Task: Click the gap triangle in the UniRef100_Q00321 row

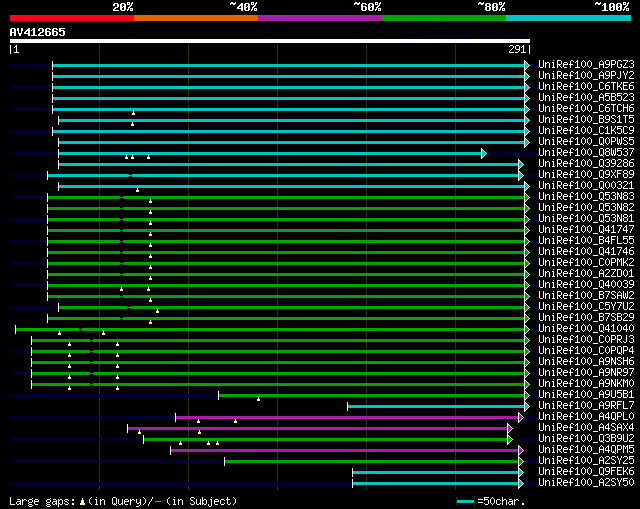Action: pos(138,190)
